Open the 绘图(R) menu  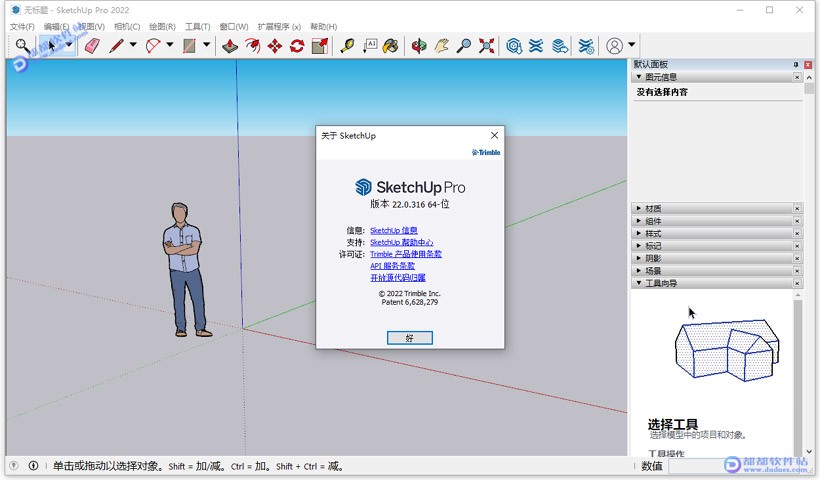(163, 27)
